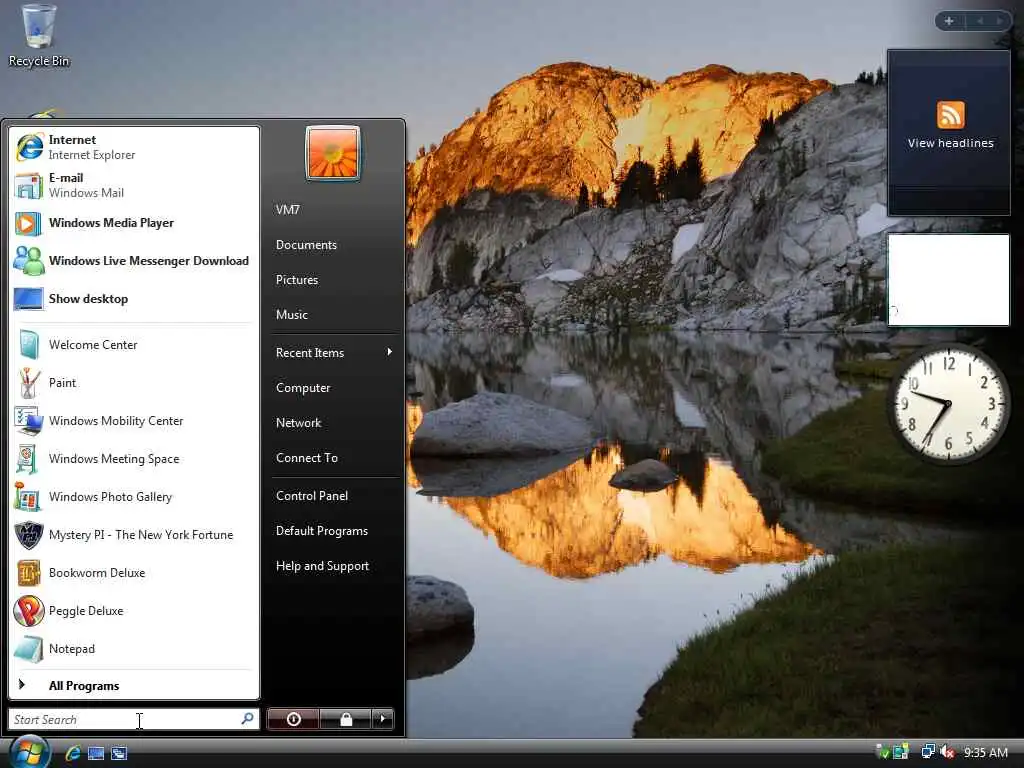Lock the computer with padlock button

pyautogui.click(x=345, y=719)
